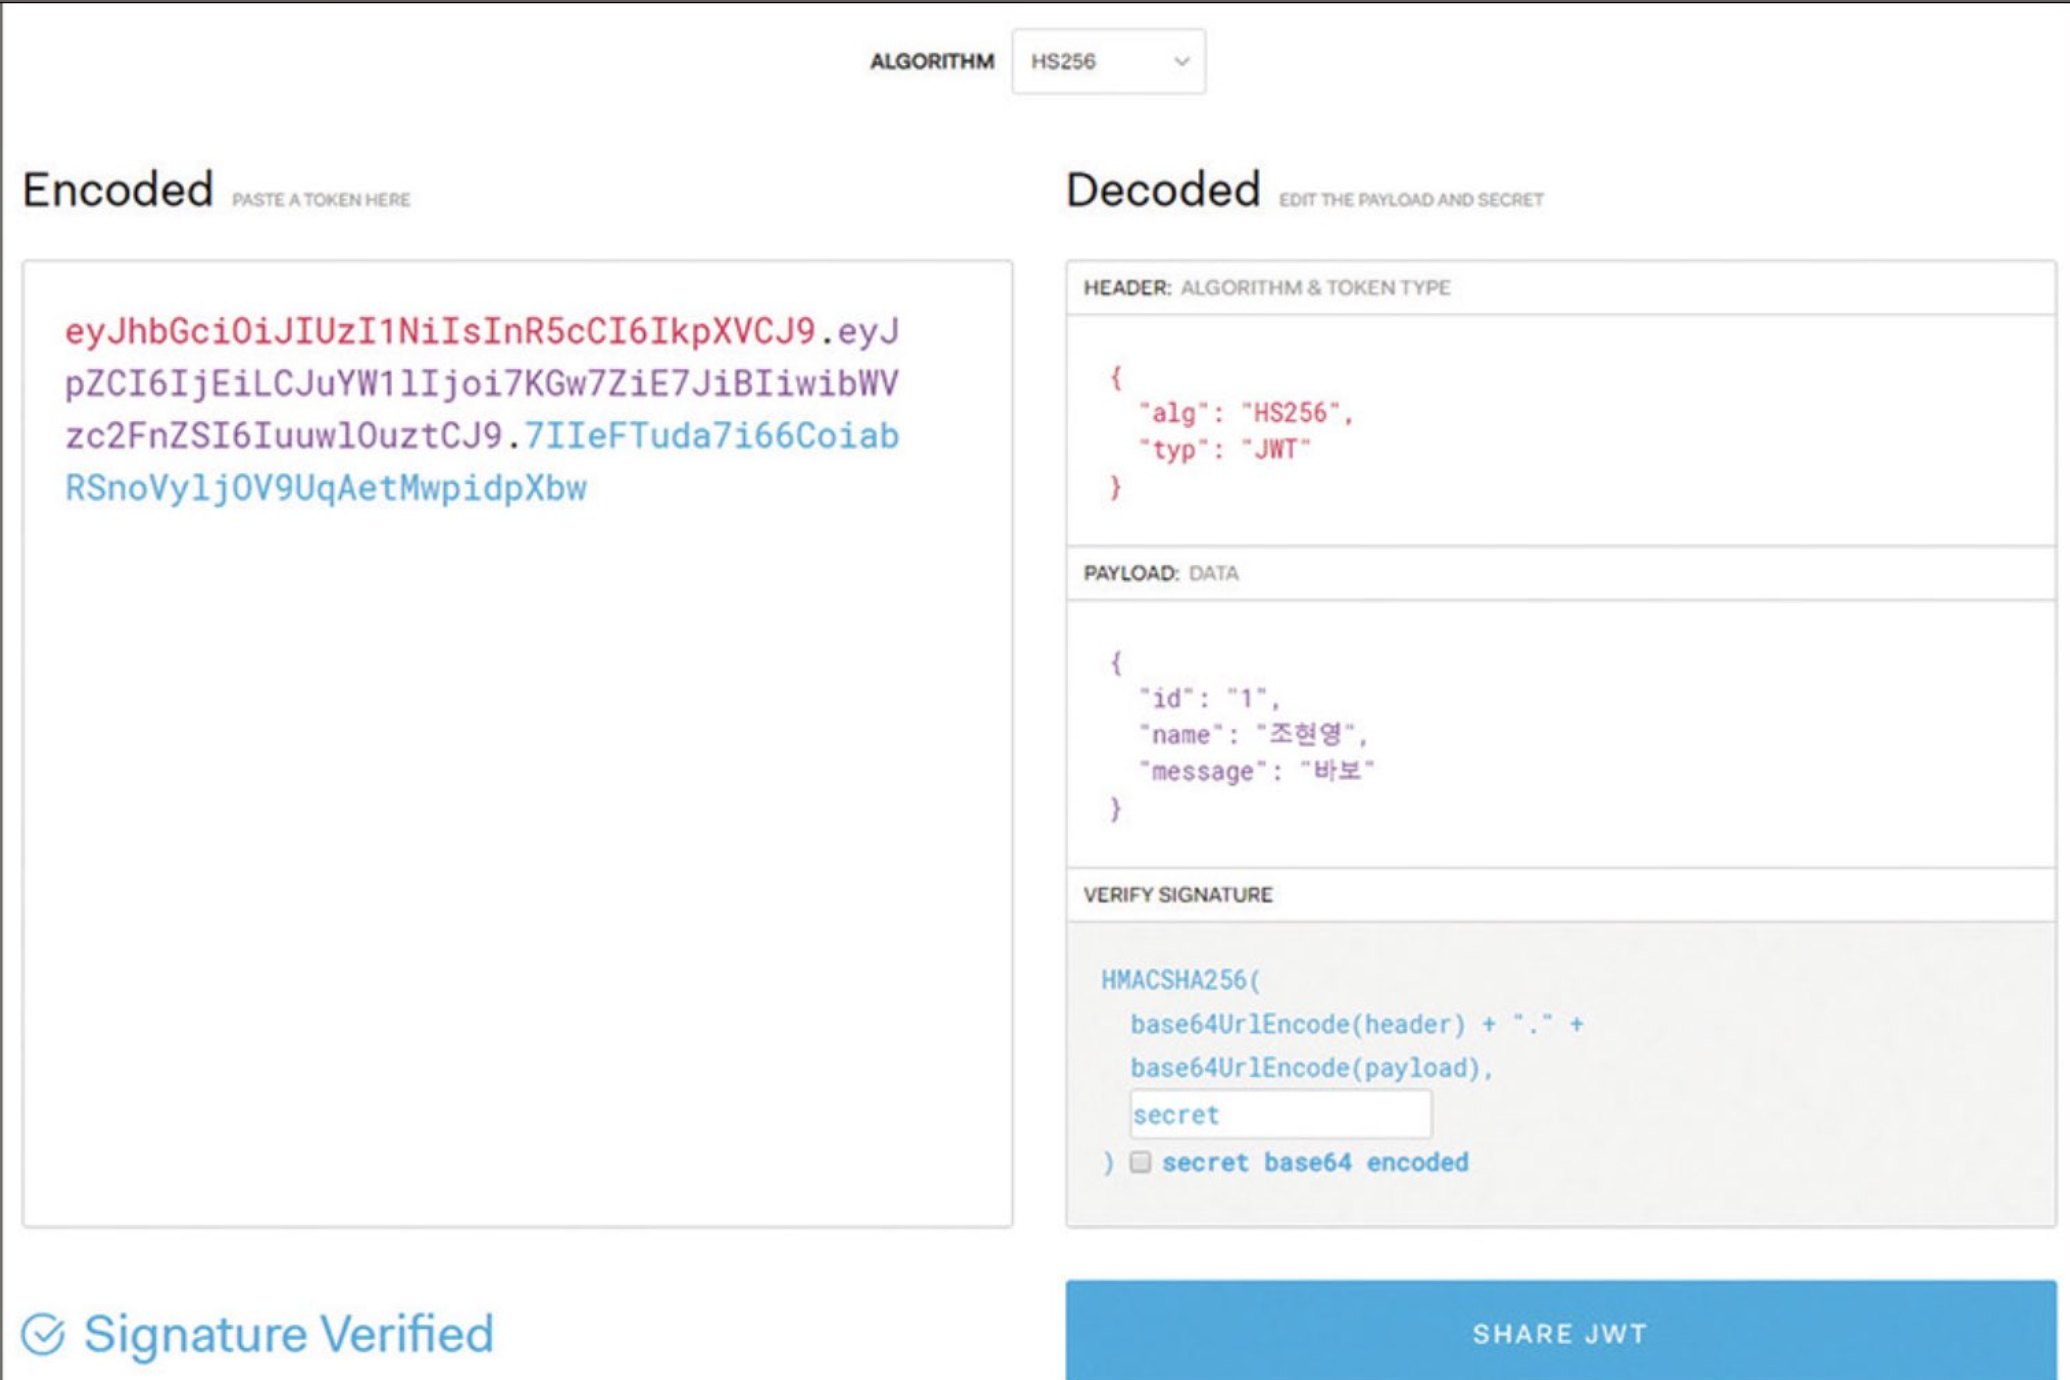This screenshot has height=1380, width=2070.
Task: Click the Signature Verified checkmark icon
Action: click(x=43, y=1334)
